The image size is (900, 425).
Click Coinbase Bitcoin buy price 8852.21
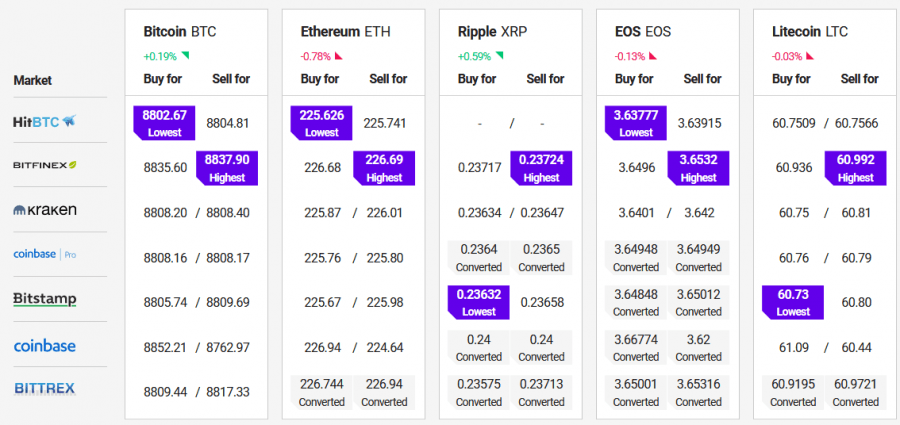click(165, 347)
